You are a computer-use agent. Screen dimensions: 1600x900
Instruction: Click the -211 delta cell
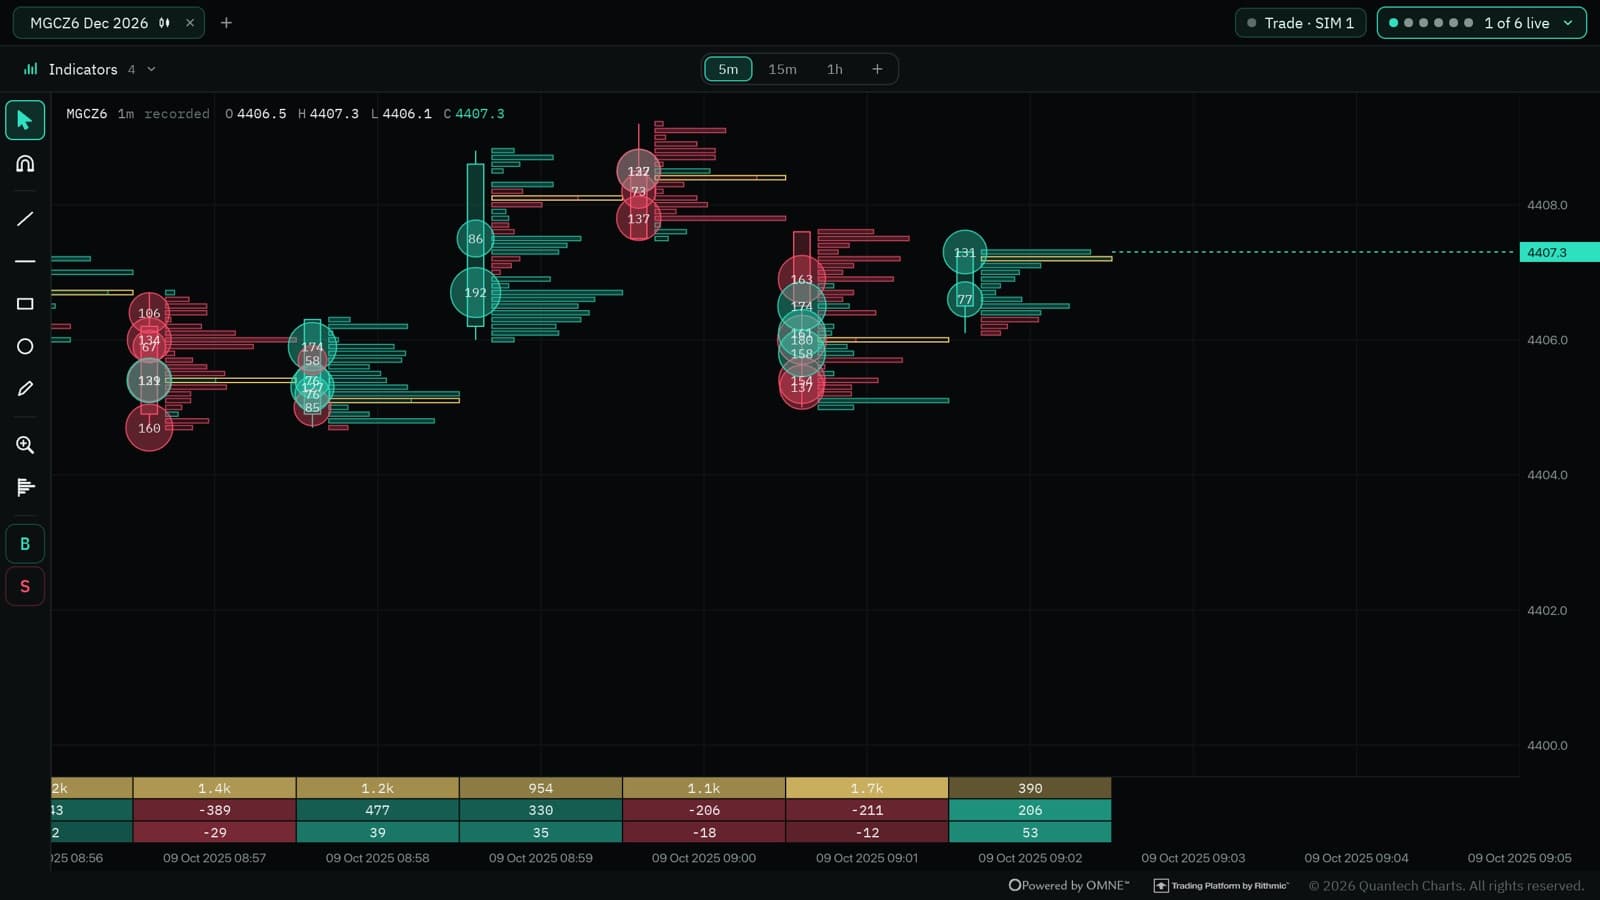coord(867,810)
